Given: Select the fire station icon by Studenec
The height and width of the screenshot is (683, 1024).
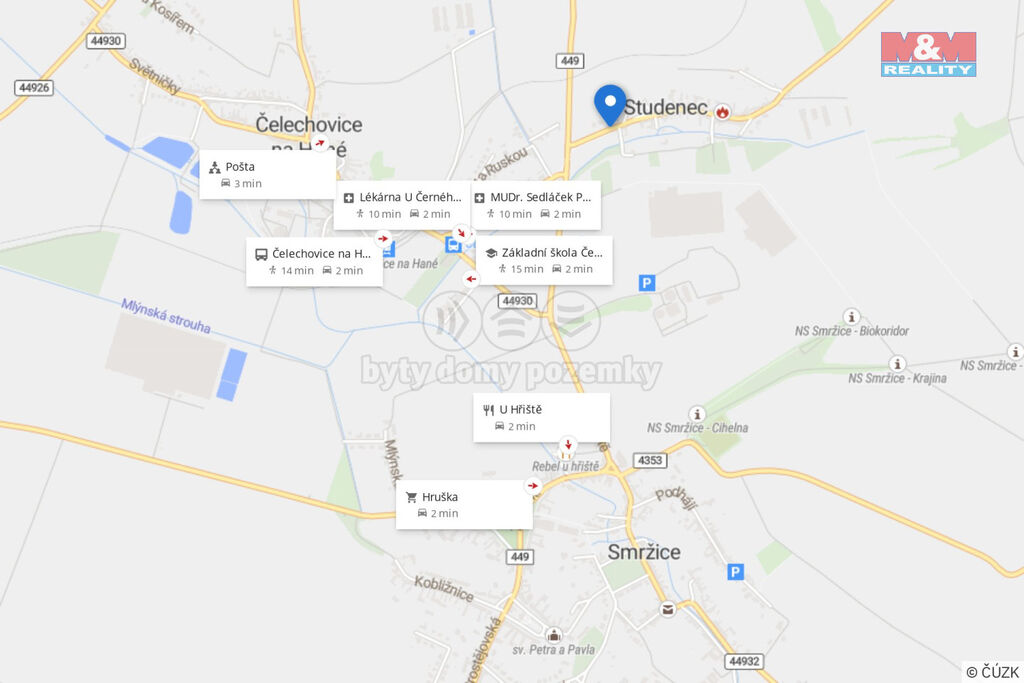Looking at the screenshot, I should click(x=722, y=112).
